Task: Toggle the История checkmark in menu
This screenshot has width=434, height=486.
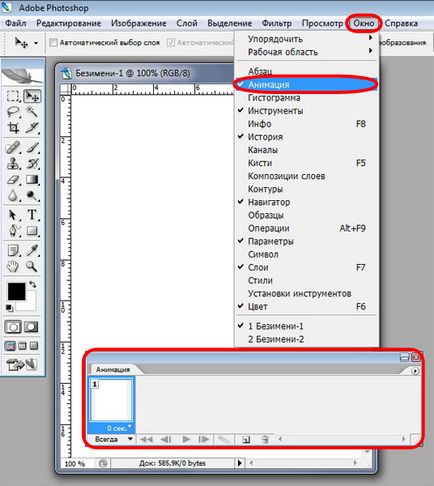Action: point(307,137)
